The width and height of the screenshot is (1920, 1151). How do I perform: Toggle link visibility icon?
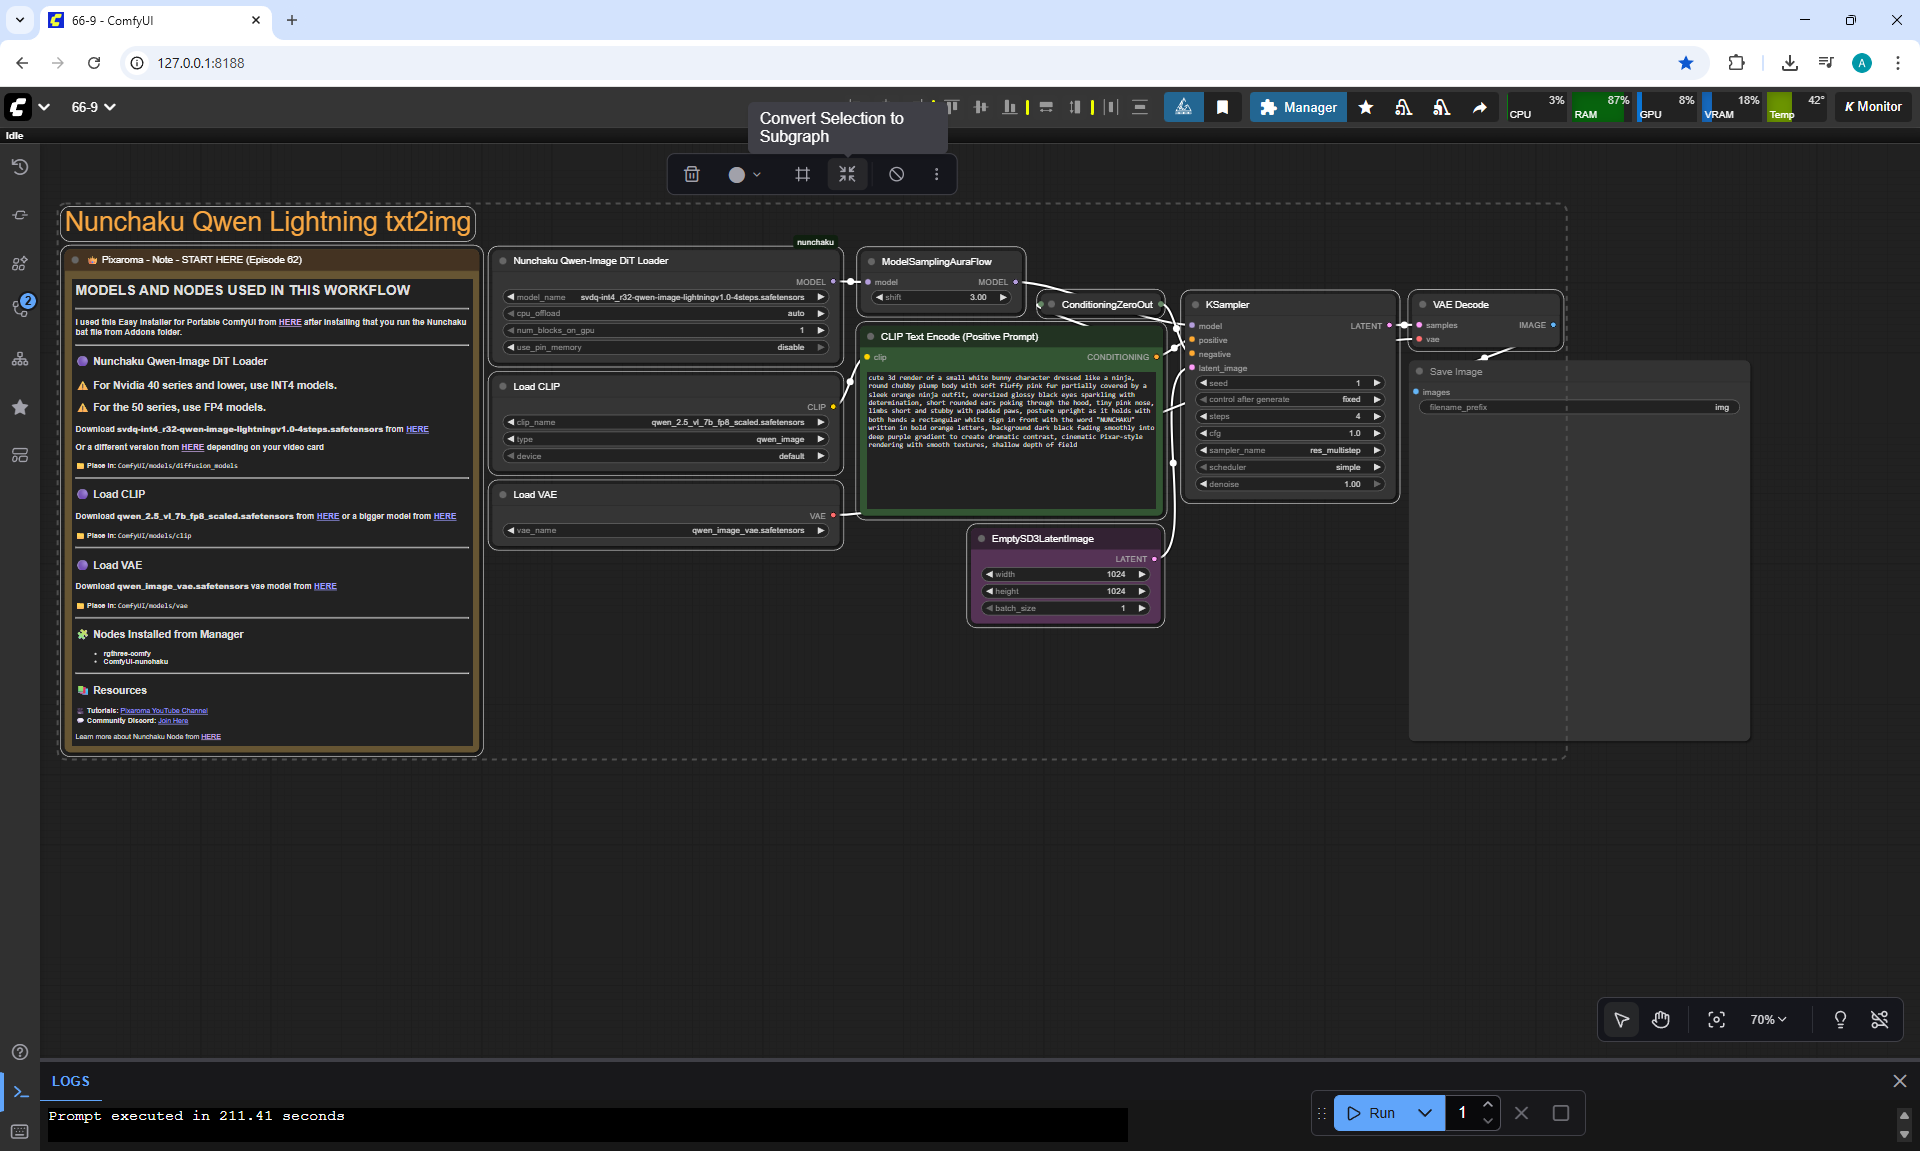(1879, 1019)
